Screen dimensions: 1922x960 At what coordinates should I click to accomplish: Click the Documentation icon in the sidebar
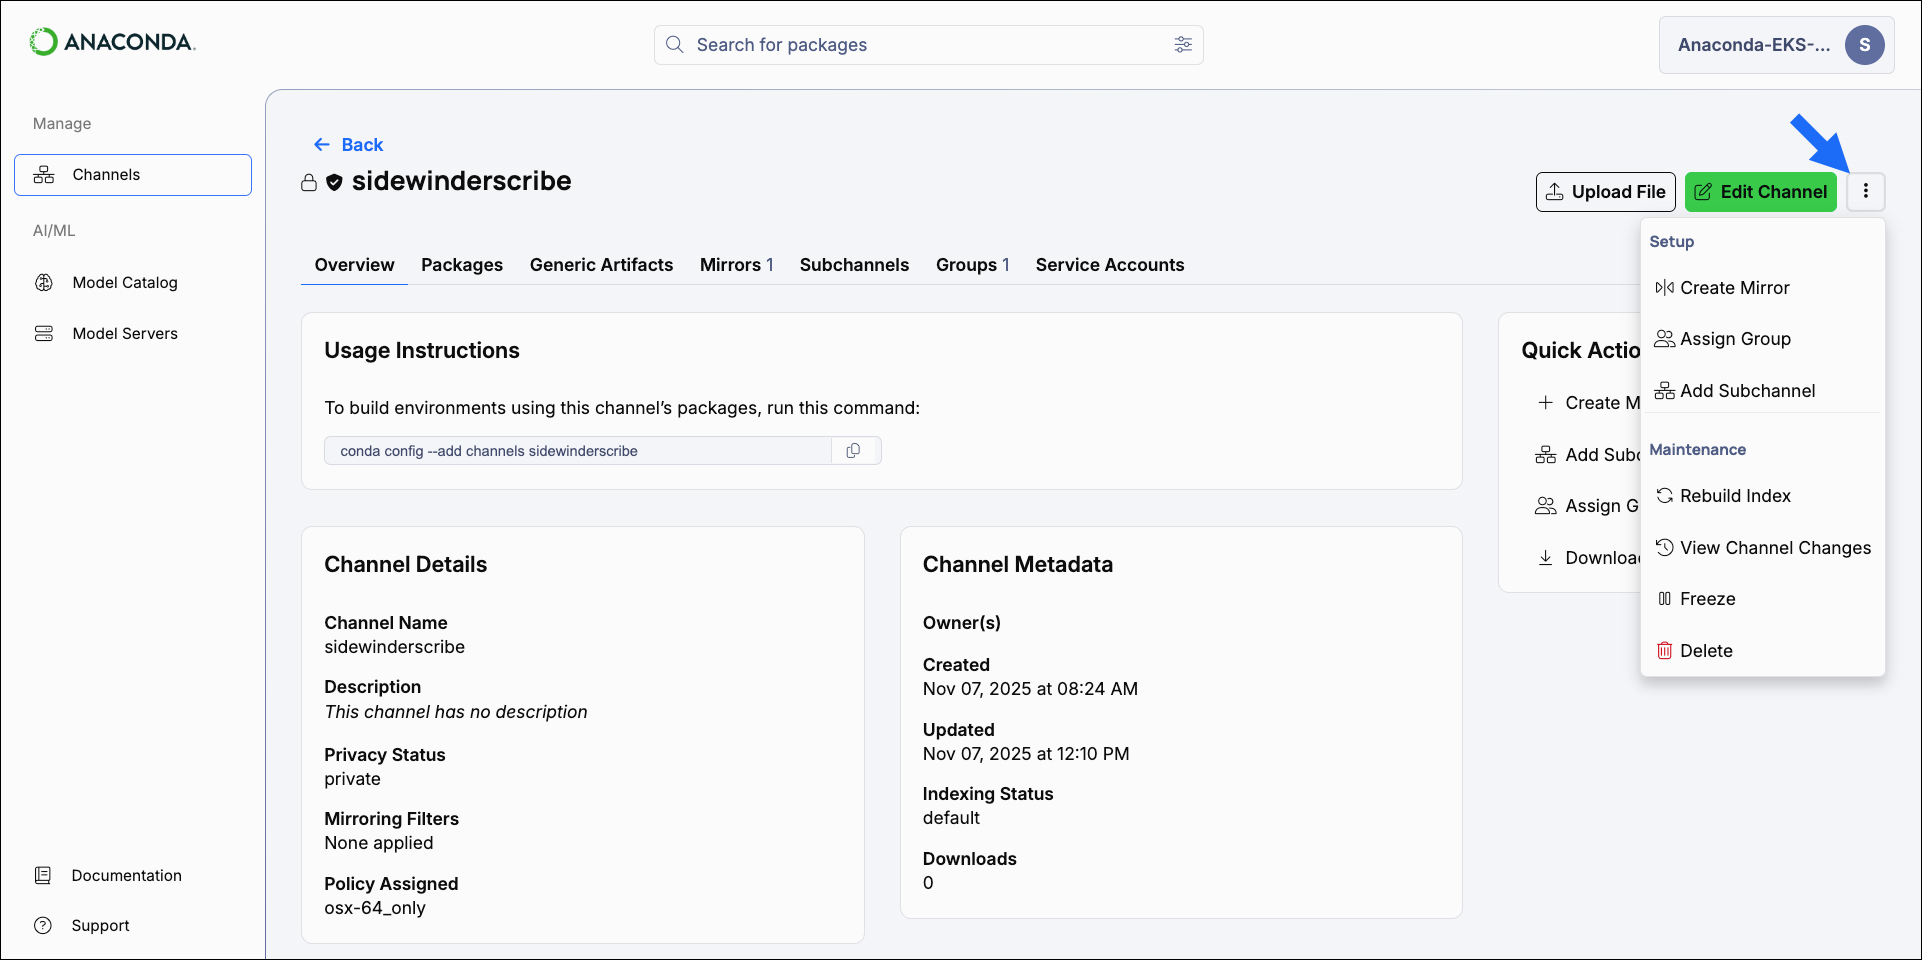tap(44, 875)
